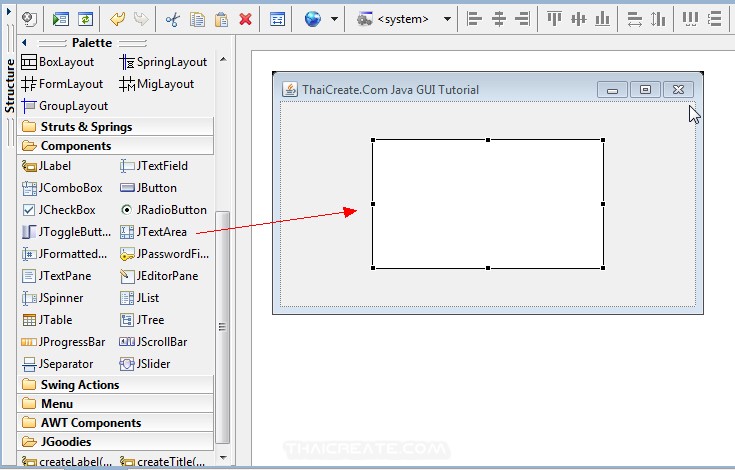Click the align top edges icon
The height and width of the screenshot is (470, 735).
(555, 19)
